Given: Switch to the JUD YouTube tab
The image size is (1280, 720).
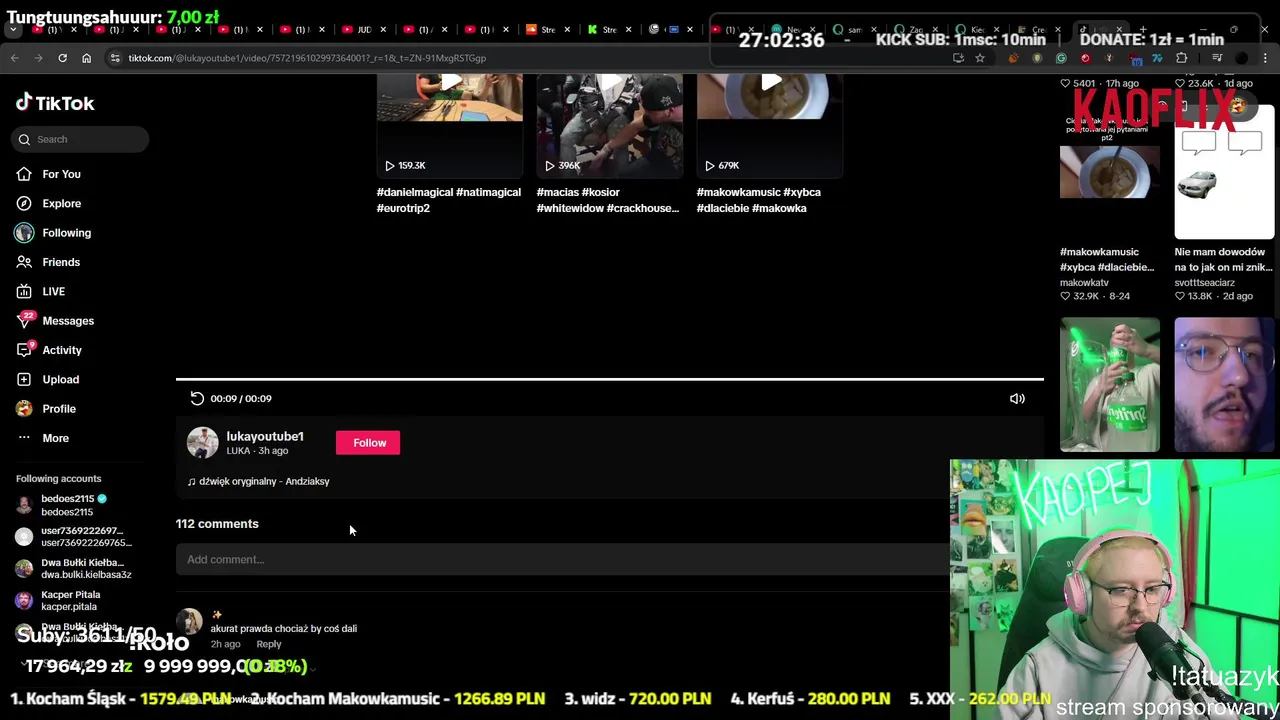Looking at the screenshot, I should 363,30.
